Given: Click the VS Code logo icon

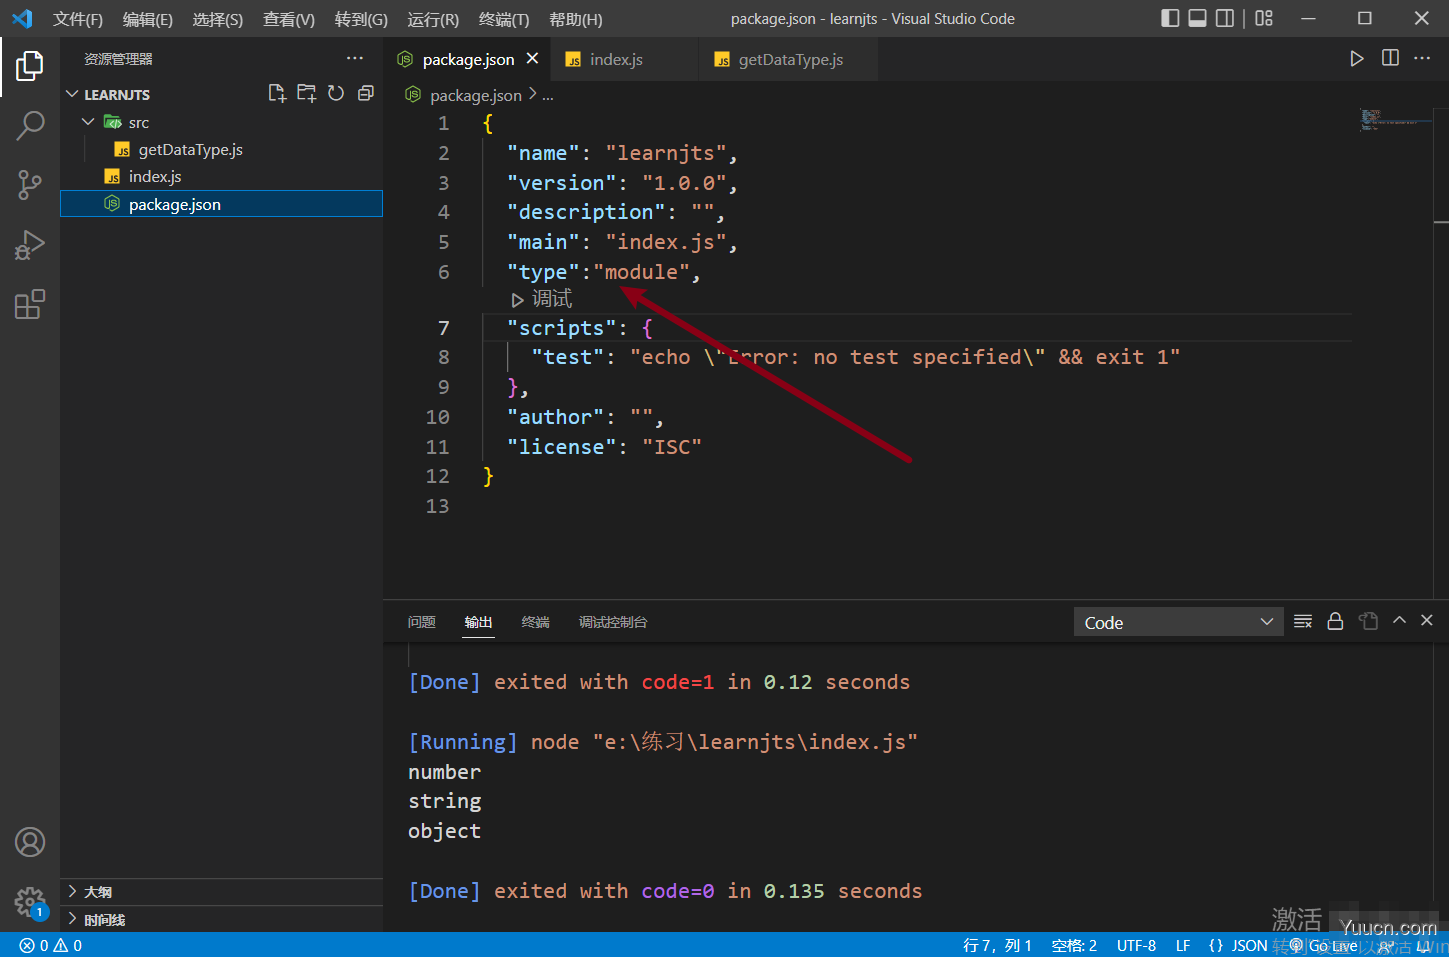Looking at the screenshot, I should (x=22, y=19).
